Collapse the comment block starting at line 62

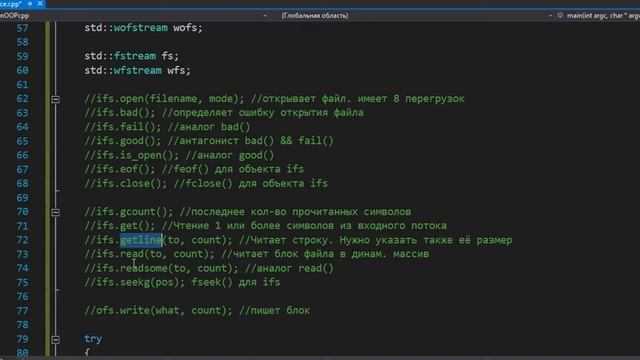pyautogui.click(x=56, y=99)
